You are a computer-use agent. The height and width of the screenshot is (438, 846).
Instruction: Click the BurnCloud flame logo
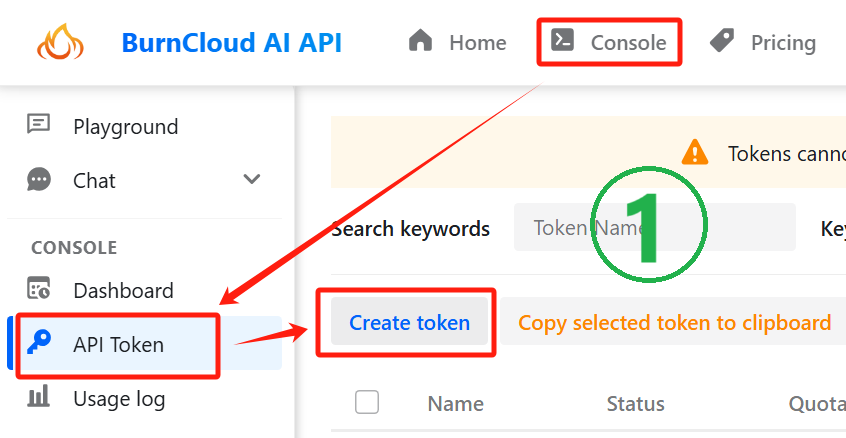click(x=60, y=42)
